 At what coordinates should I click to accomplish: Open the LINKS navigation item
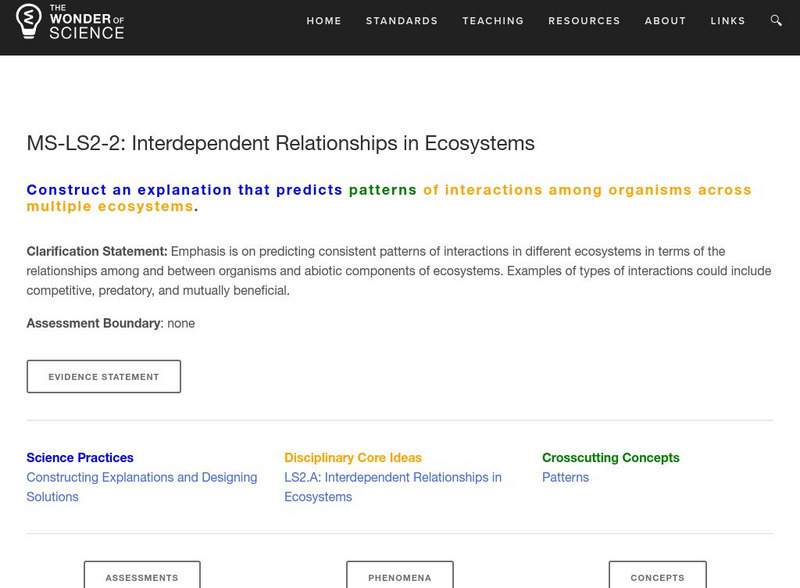pos(729,20)
